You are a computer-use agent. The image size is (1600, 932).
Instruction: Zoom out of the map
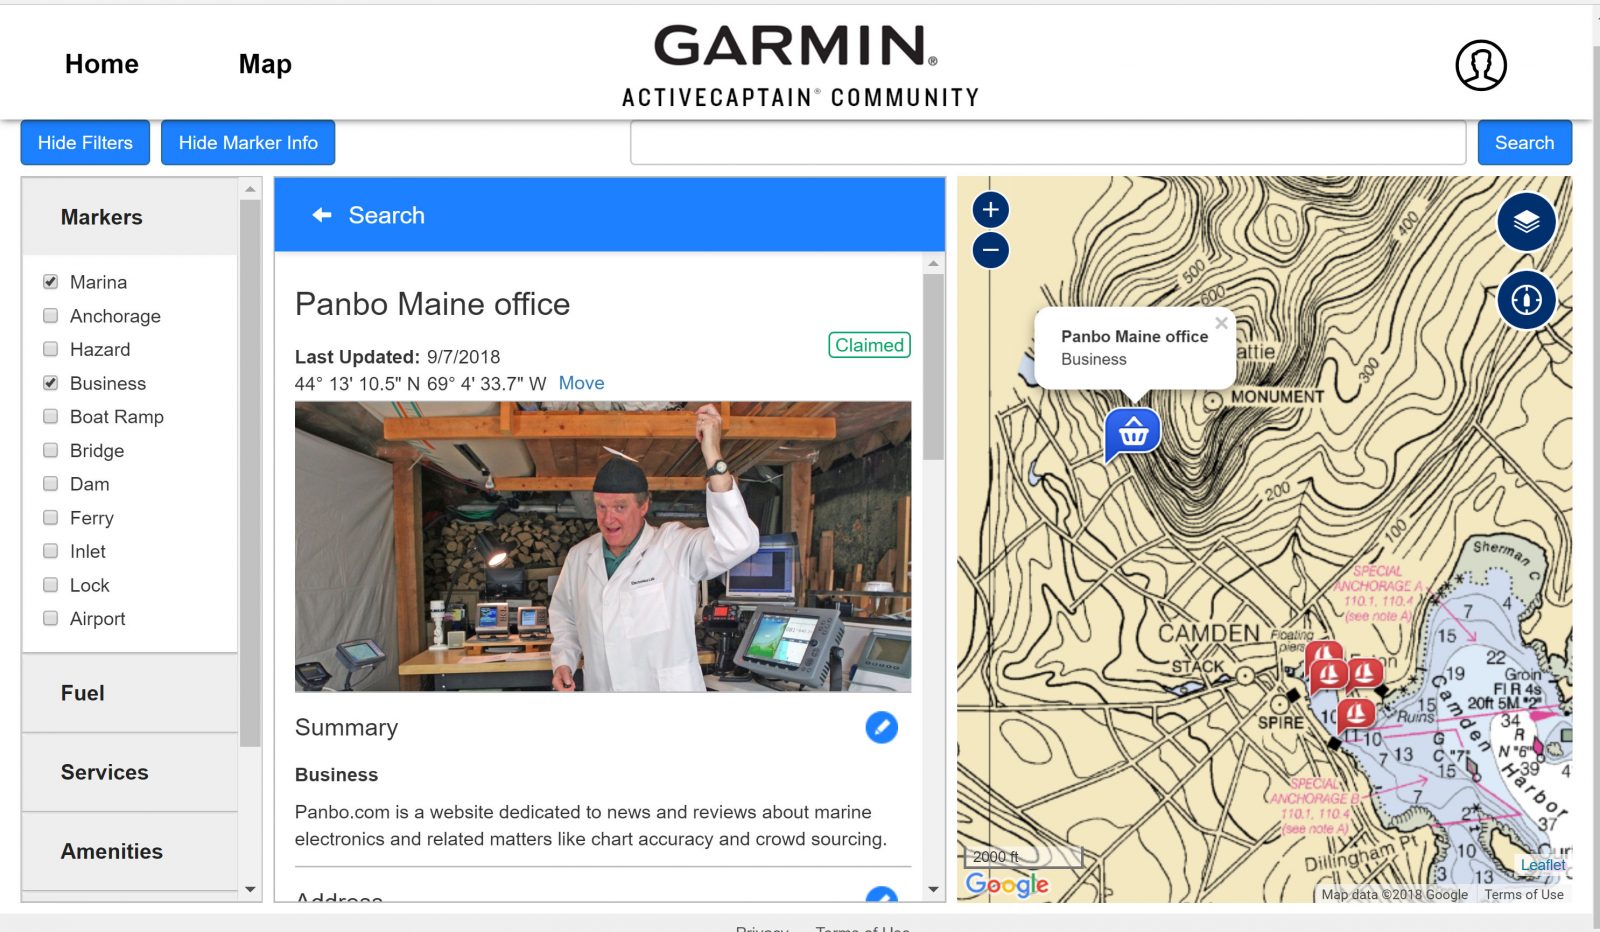[x=988, y=248]
